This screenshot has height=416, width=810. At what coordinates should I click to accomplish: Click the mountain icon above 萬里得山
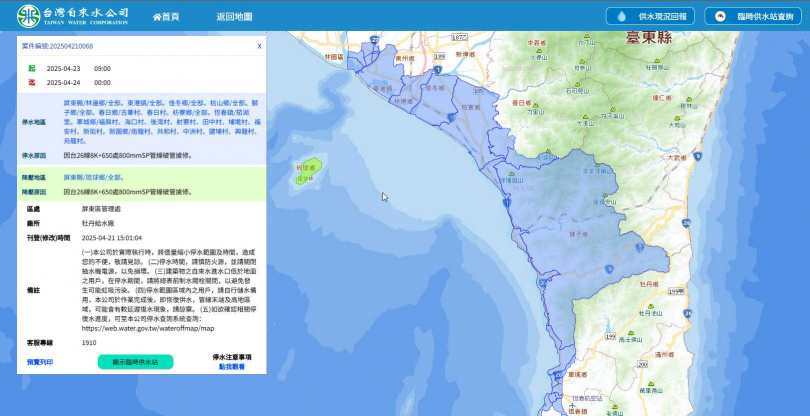[652, 384]
